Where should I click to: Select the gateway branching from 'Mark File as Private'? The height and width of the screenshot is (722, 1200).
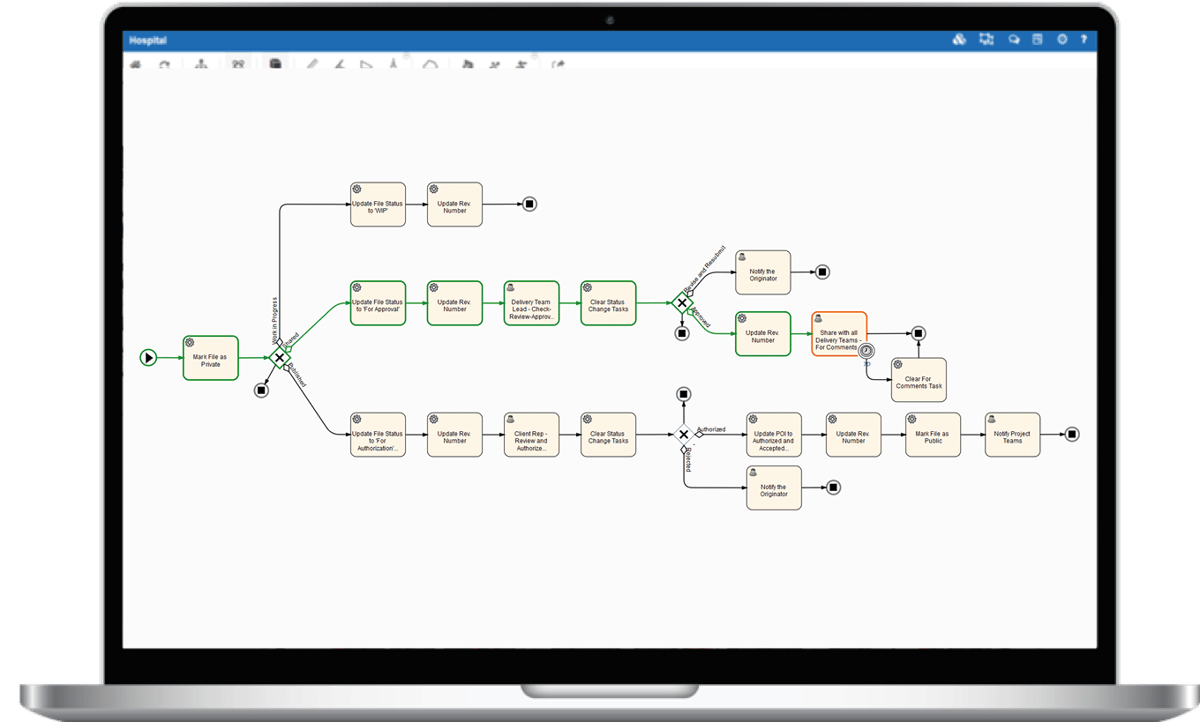(281, 357)
